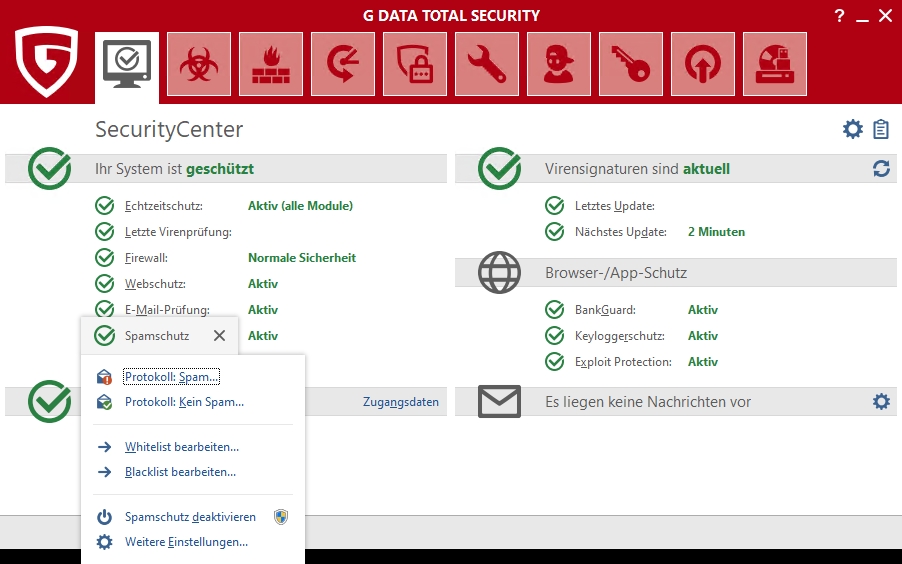Click the Browser-/App-Schutz globe icon
The height and width of the screenshot is (564, 902).
pyautogui.click(x=499, y=272)
